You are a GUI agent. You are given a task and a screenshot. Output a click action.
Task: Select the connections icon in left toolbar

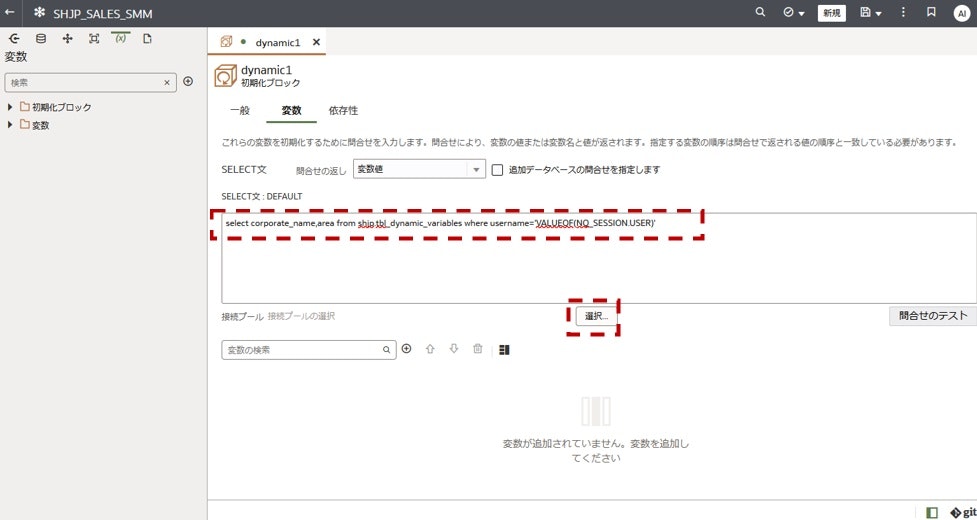[14, 39]
